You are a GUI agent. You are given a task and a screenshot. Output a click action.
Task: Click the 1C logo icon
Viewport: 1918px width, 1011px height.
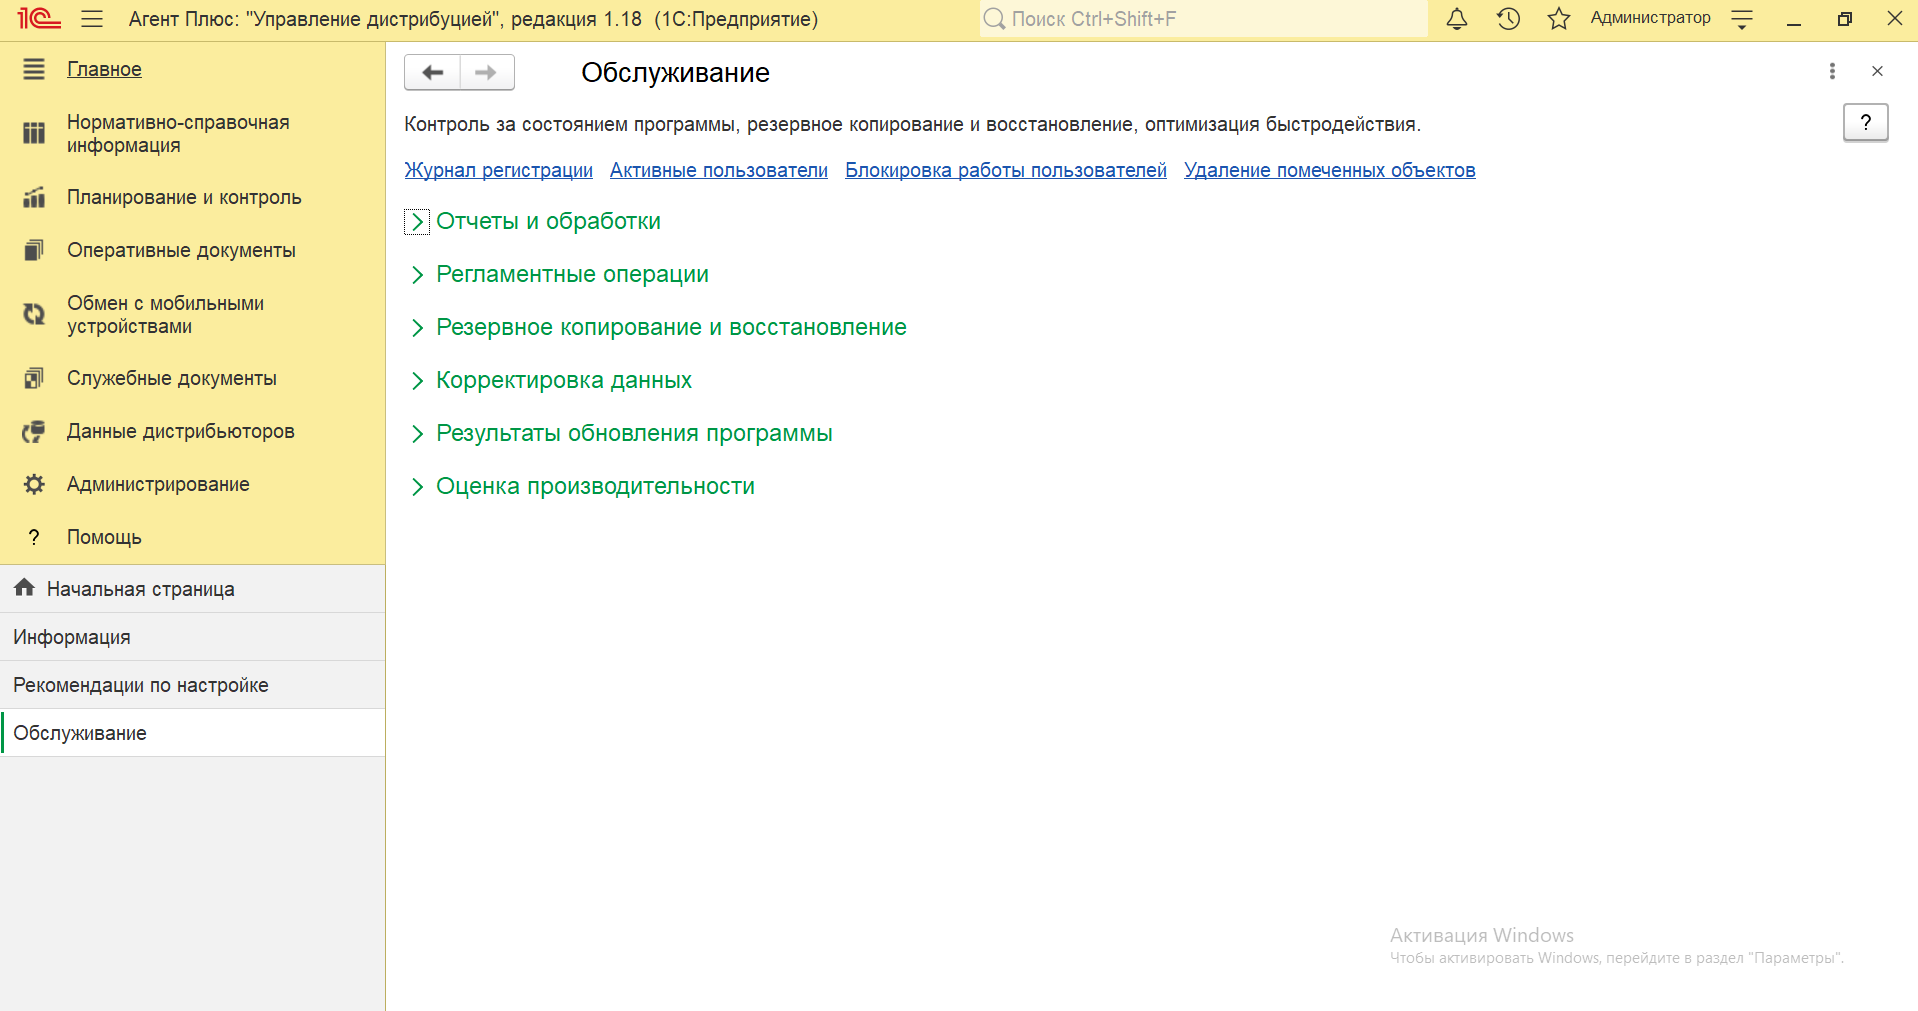[x=39, y=19]
